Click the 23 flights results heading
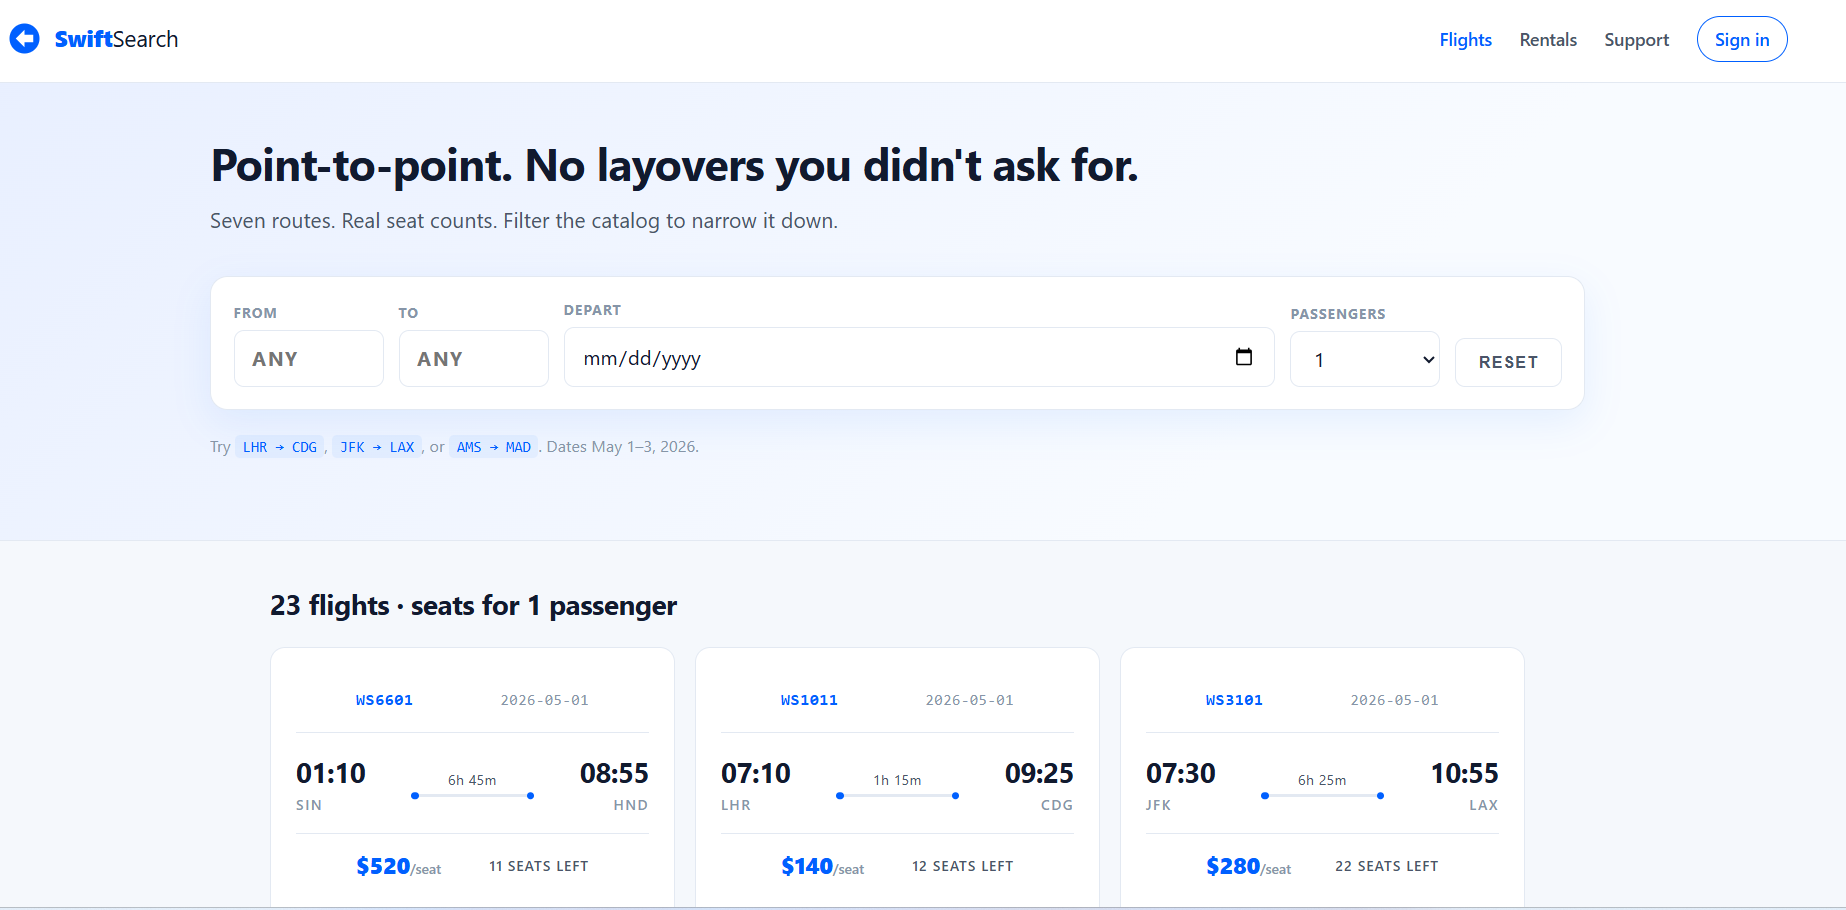Viewport: 1846px width, 910px height. (x=473, y=605)
